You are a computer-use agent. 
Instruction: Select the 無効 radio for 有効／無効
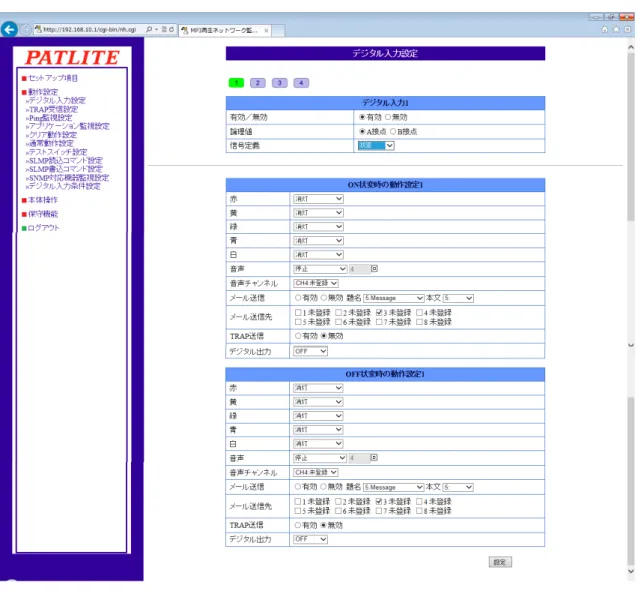coord(388,117)
